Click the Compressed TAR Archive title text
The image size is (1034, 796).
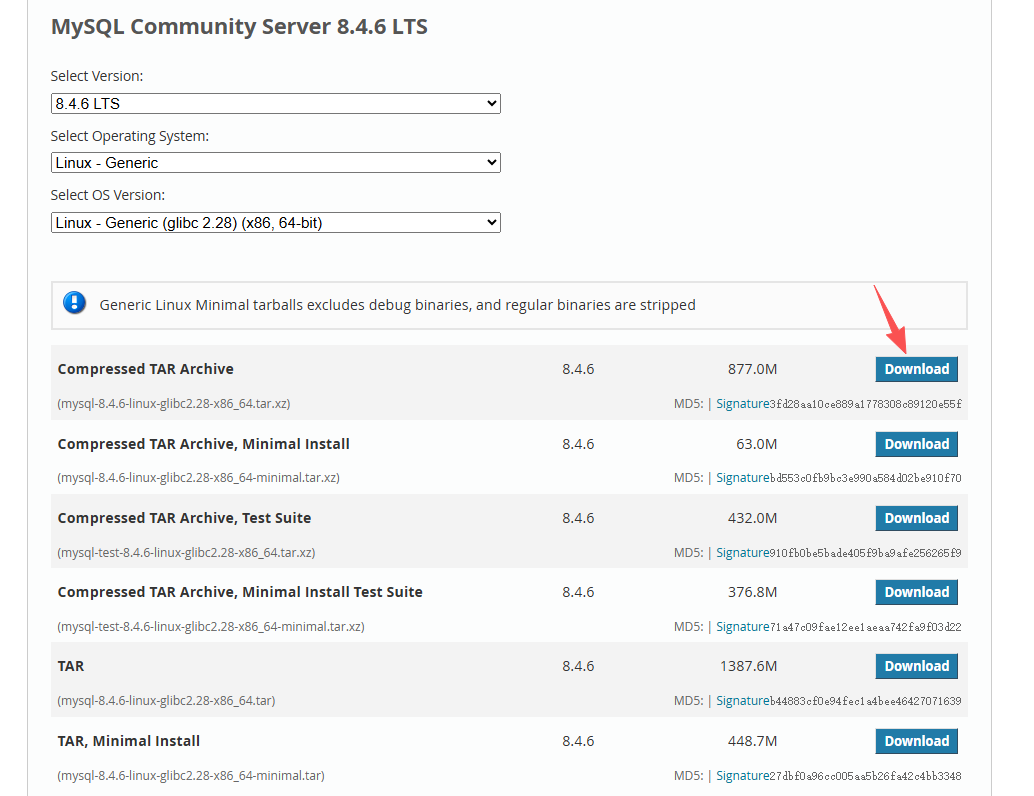[146, 369]
